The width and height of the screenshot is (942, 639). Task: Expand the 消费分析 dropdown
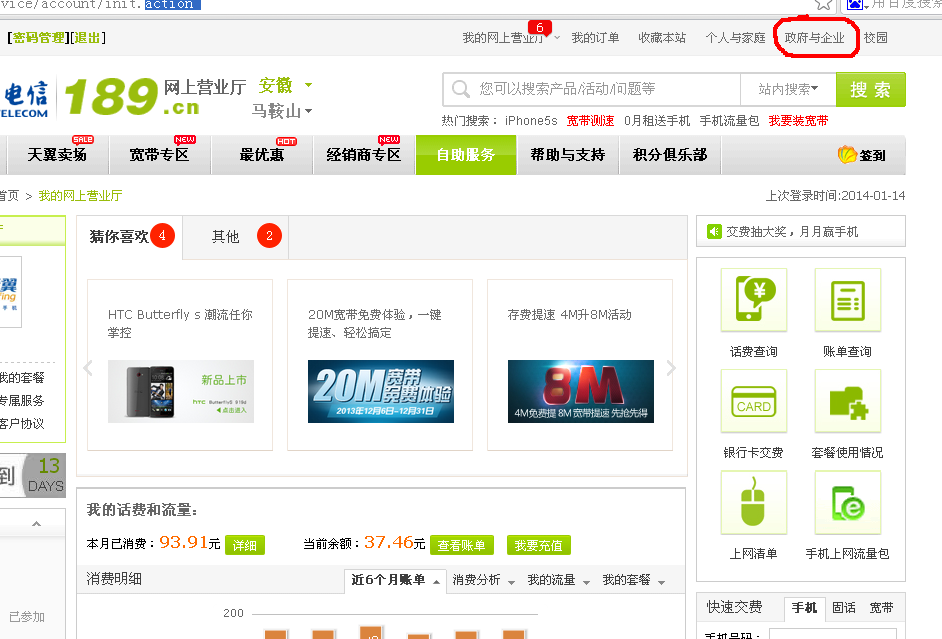point(511,582)
